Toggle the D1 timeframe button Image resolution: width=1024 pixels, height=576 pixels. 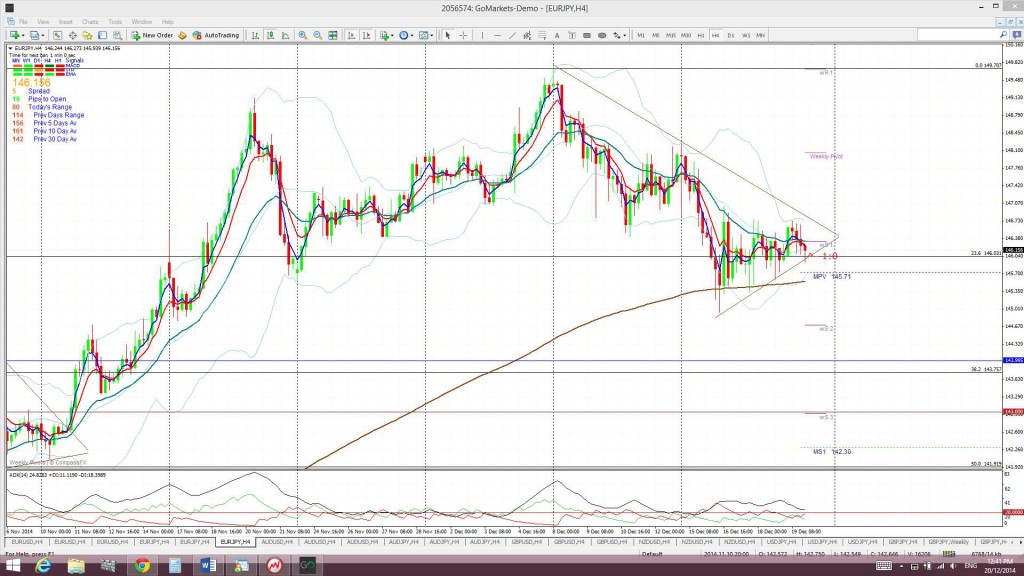[x=731, y=35]
